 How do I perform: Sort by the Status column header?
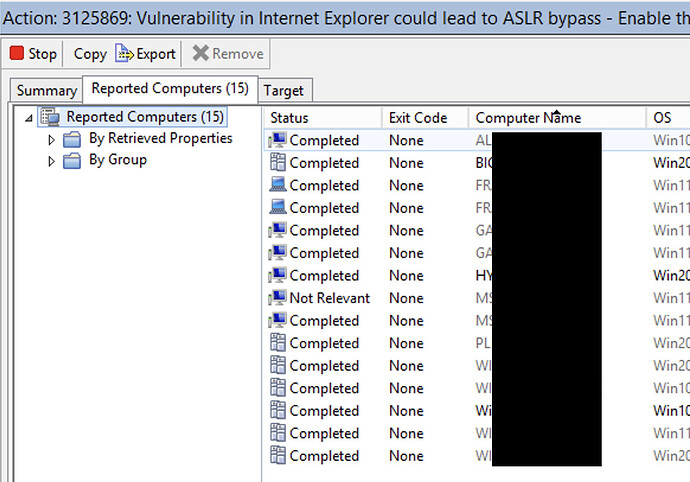320,118
